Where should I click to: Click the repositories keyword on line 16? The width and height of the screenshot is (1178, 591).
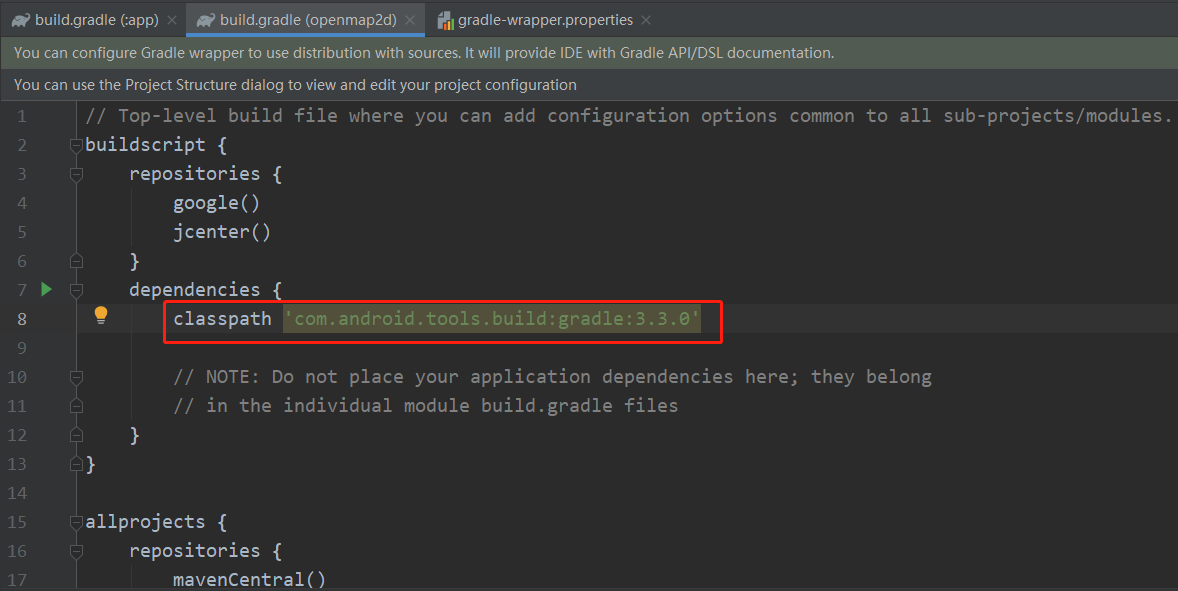pos(195,551)
